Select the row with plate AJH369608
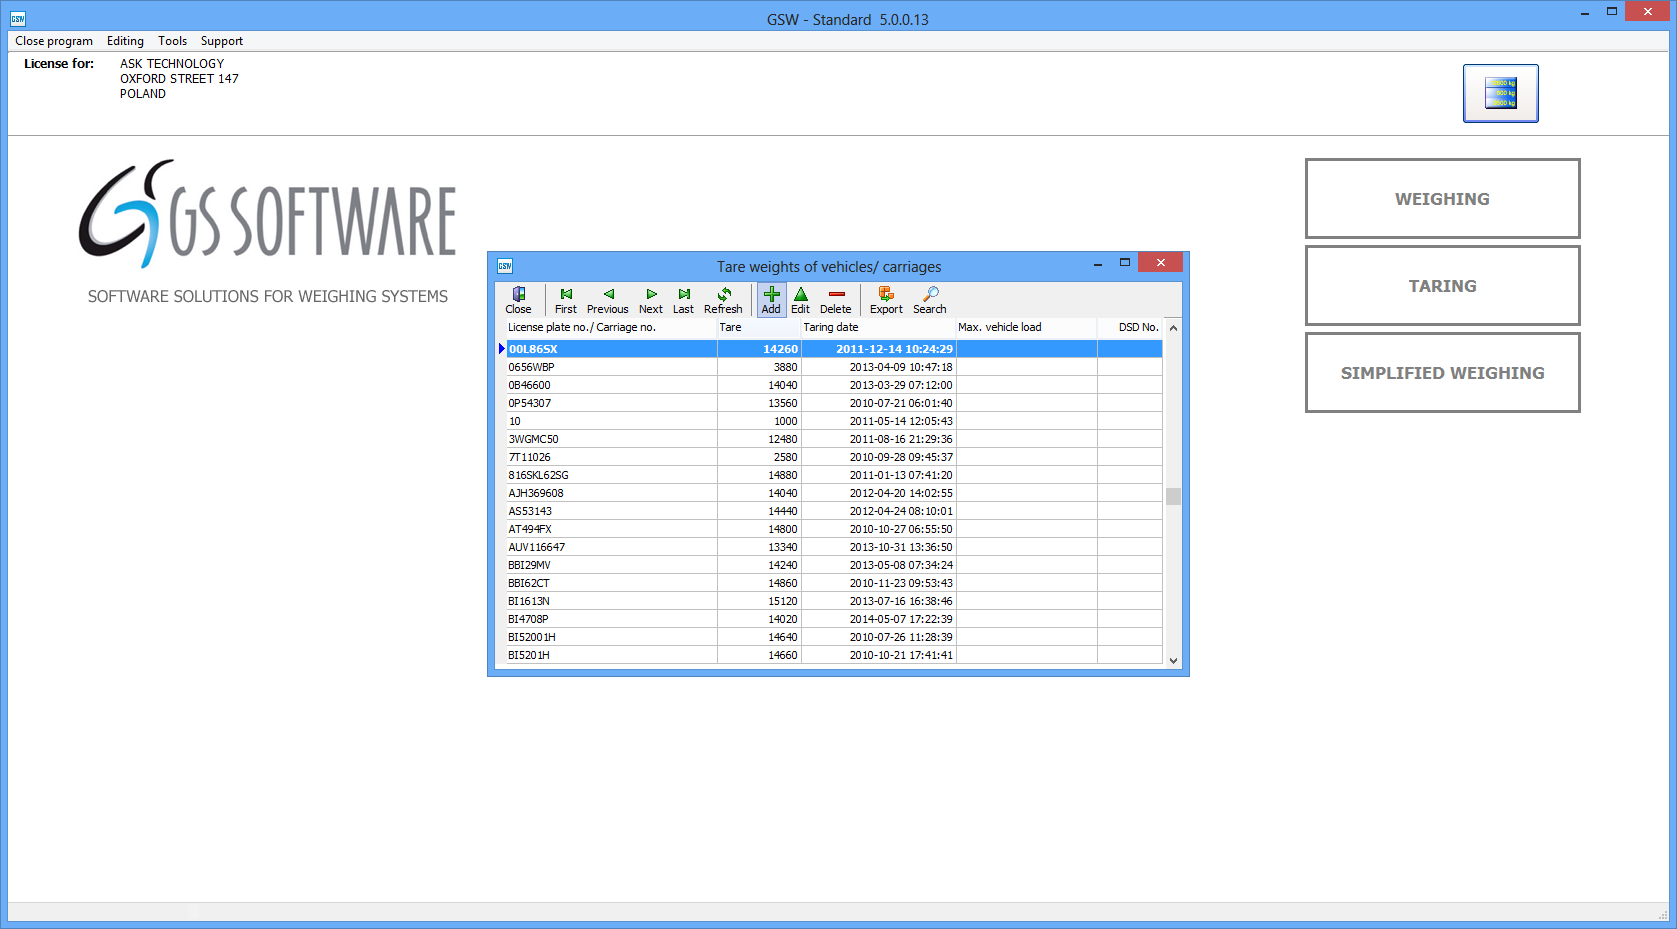 coord(536,493)
